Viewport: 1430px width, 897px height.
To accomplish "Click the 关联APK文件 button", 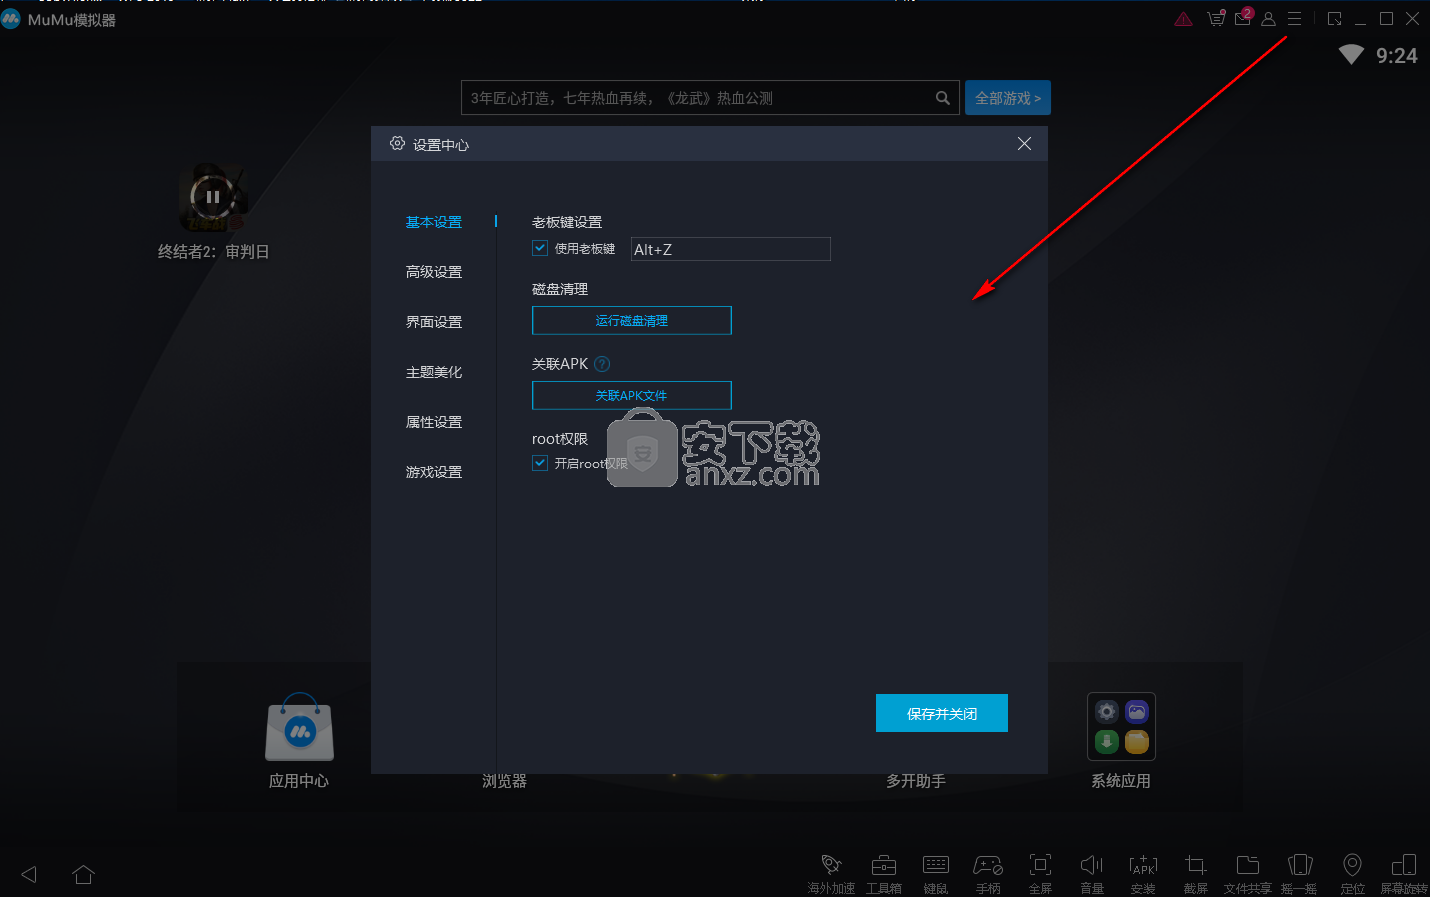I will [x=632, y=395].
